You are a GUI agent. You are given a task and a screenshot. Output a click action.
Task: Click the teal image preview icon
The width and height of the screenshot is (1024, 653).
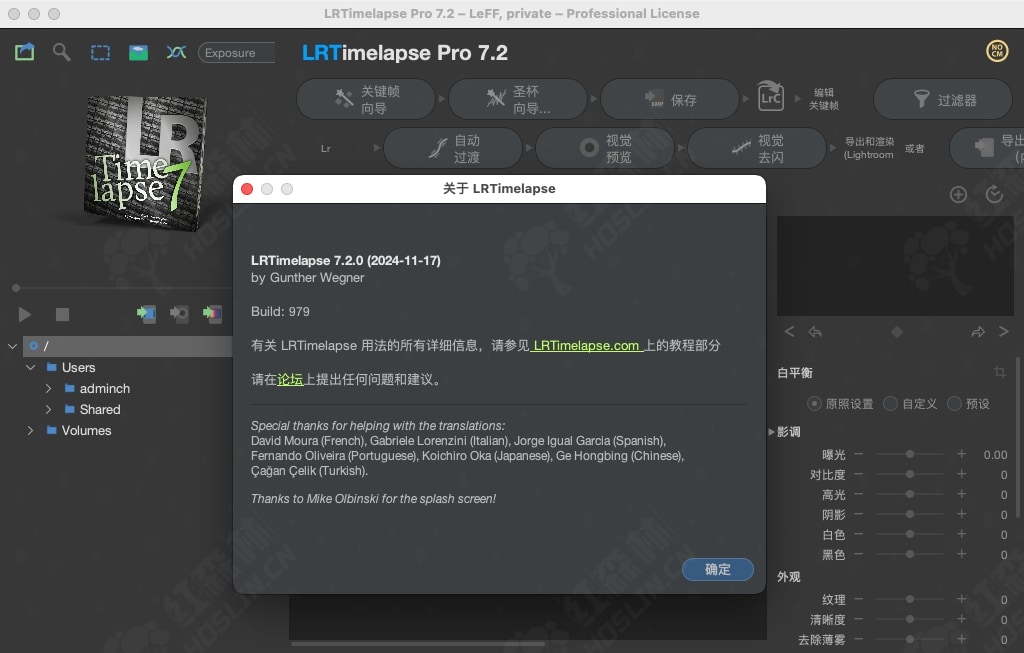pos(138,53)
